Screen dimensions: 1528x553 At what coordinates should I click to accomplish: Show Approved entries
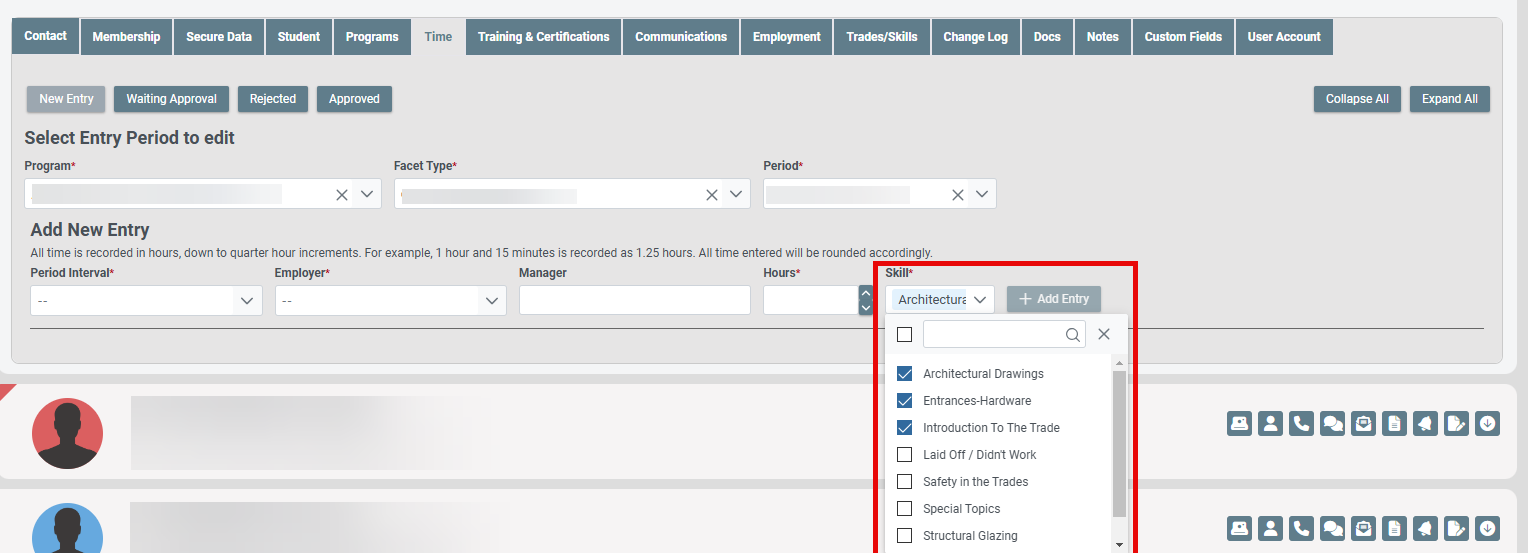click(354, 99)
